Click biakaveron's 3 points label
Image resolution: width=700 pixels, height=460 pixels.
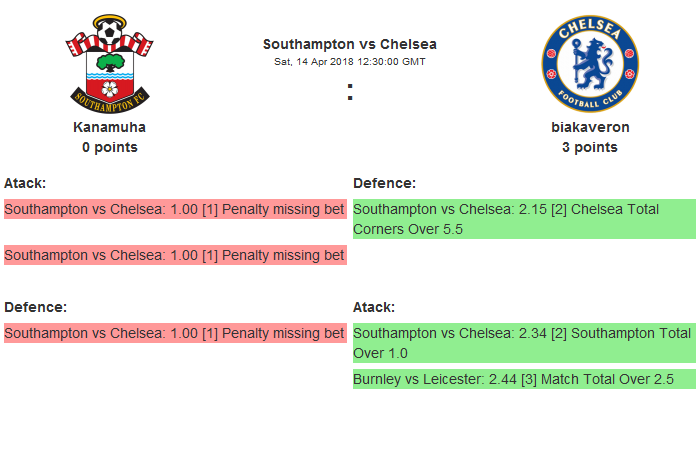click(590, 147)
